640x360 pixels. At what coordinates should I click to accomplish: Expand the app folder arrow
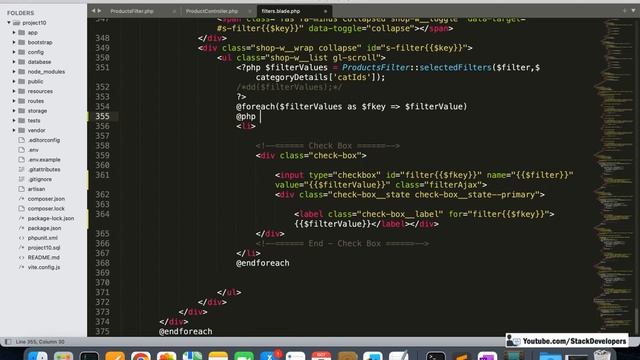pos(14,33)
